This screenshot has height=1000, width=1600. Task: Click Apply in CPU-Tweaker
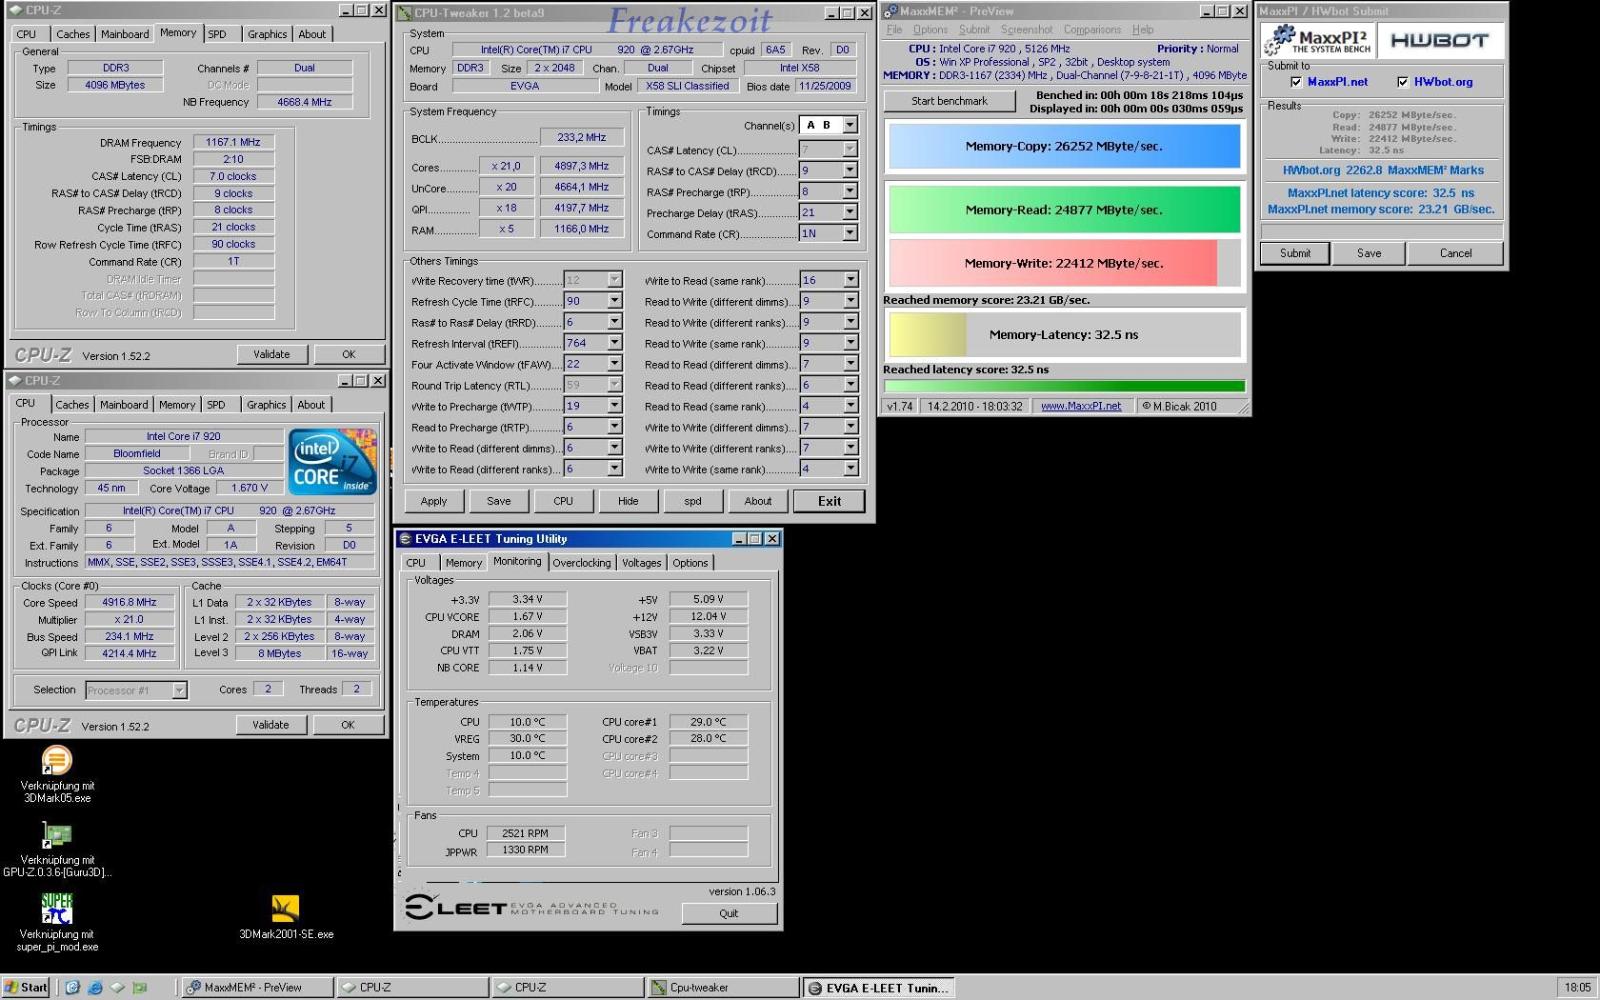(434, 501)
